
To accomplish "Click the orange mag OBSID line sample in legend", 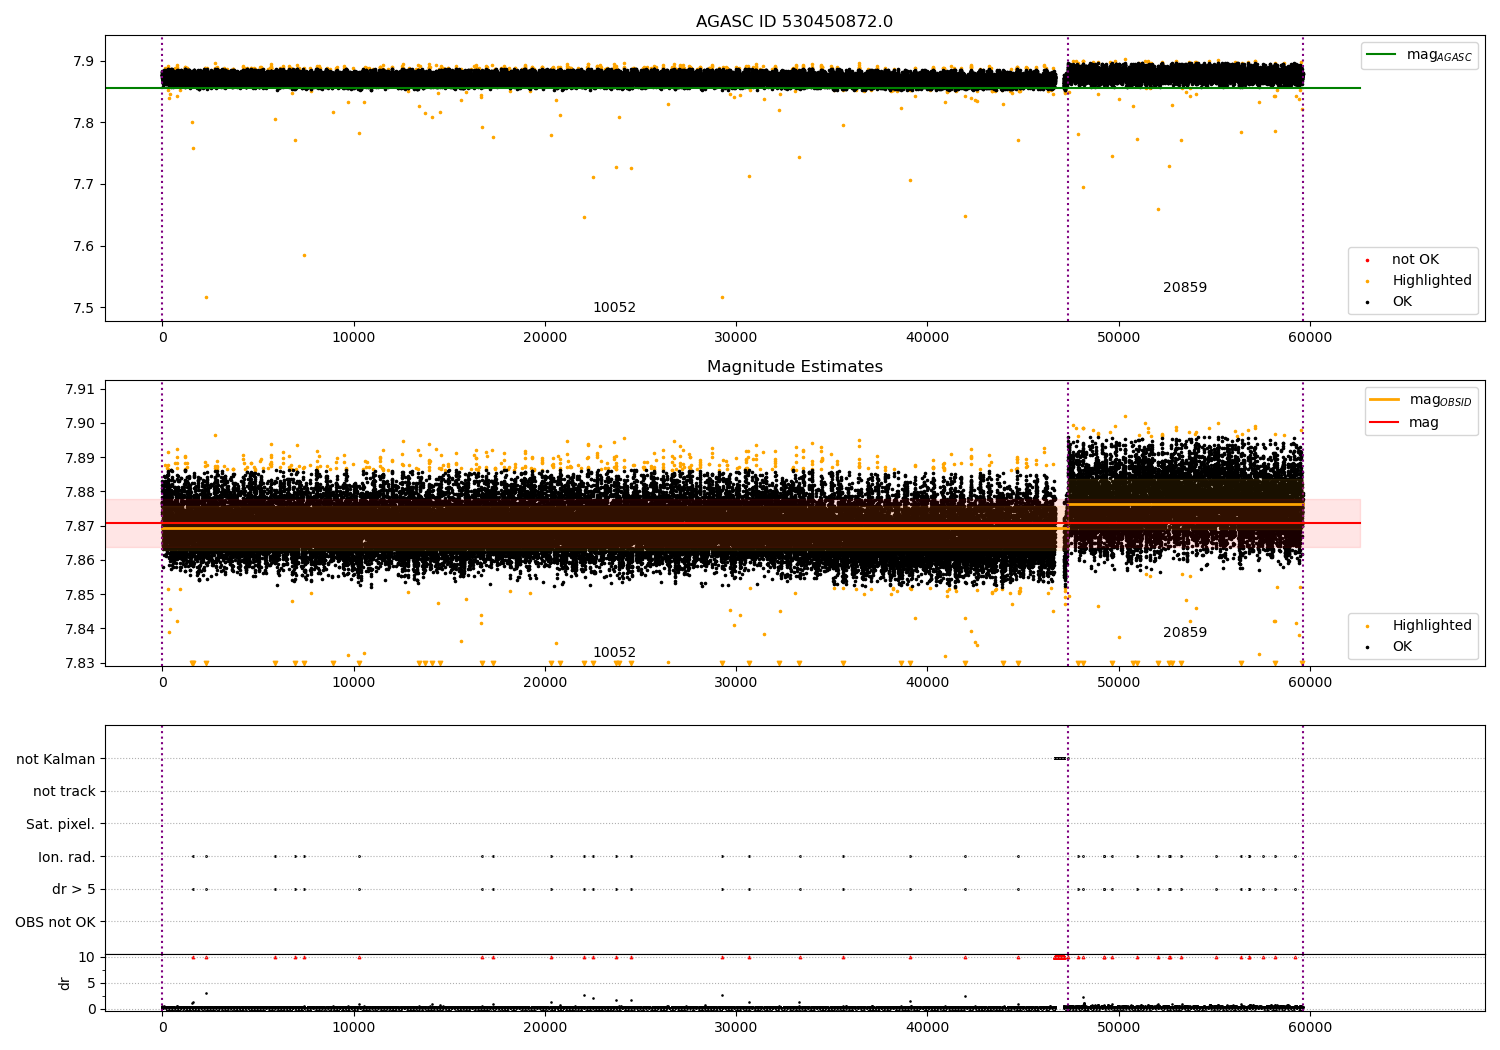I will coord(1385,400).
